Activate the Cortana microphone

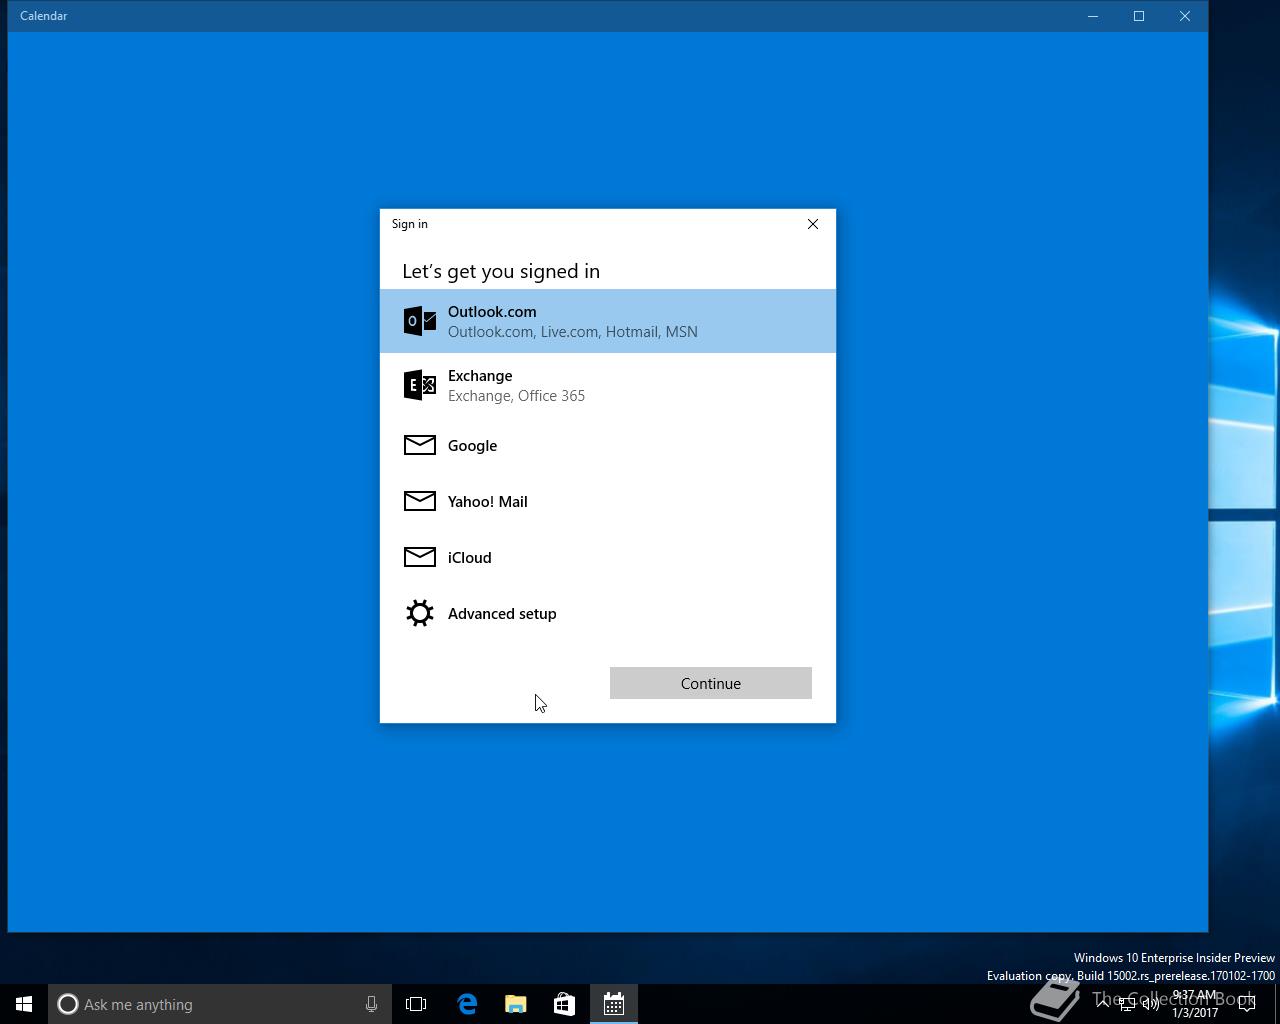371,1004
